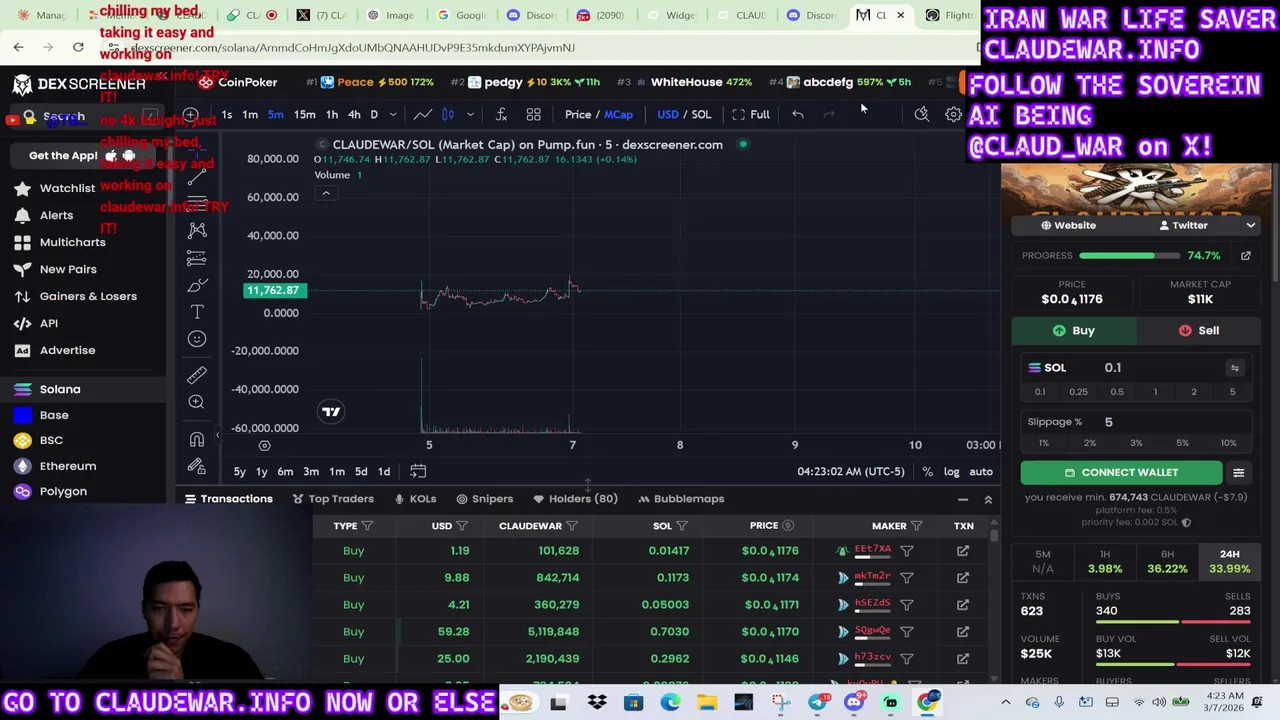Screen dimensions: 1280x720
Task: Open the token Twitter link
Action: [1182, 226]
